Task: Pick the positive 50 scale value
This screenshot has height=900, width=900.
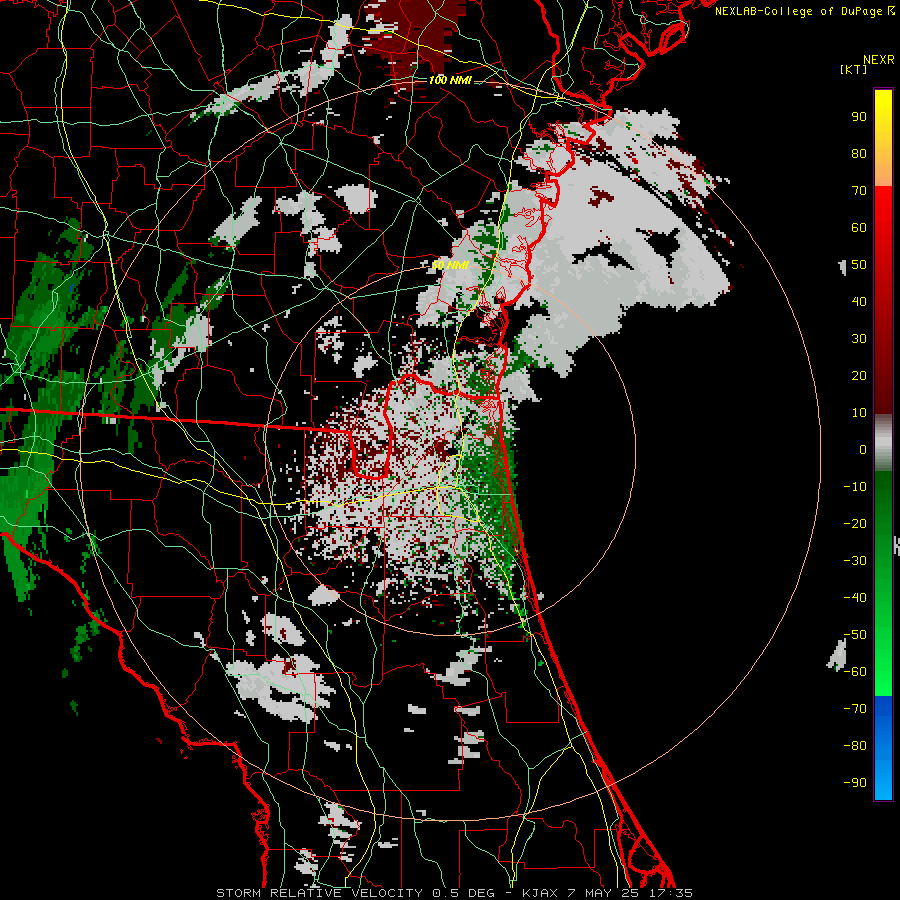Action: [x=859, y=265]
